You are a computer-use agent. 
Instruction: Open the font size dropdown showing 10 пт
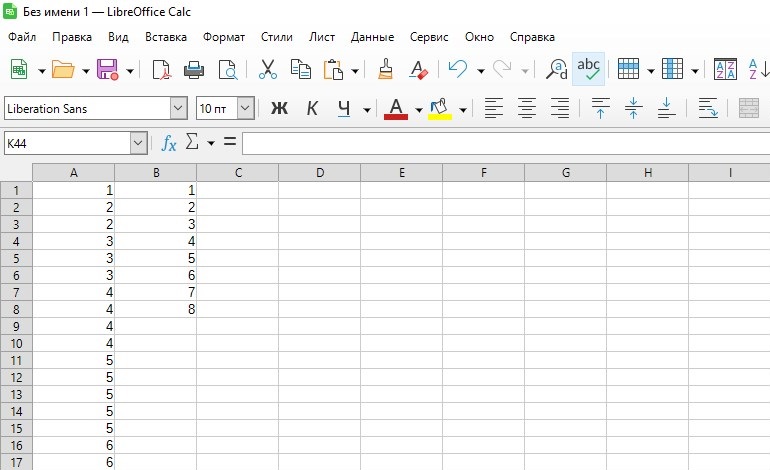245,108
